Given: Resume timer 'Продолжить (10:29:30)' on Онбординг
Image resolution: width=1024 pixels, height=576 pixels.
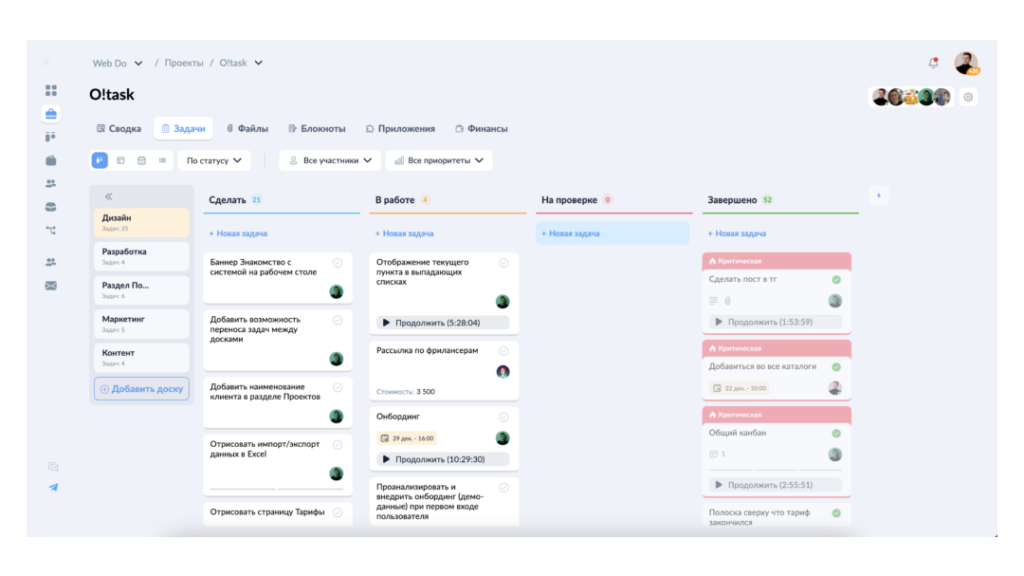Looking at the screenshot, I should [443, 459].
